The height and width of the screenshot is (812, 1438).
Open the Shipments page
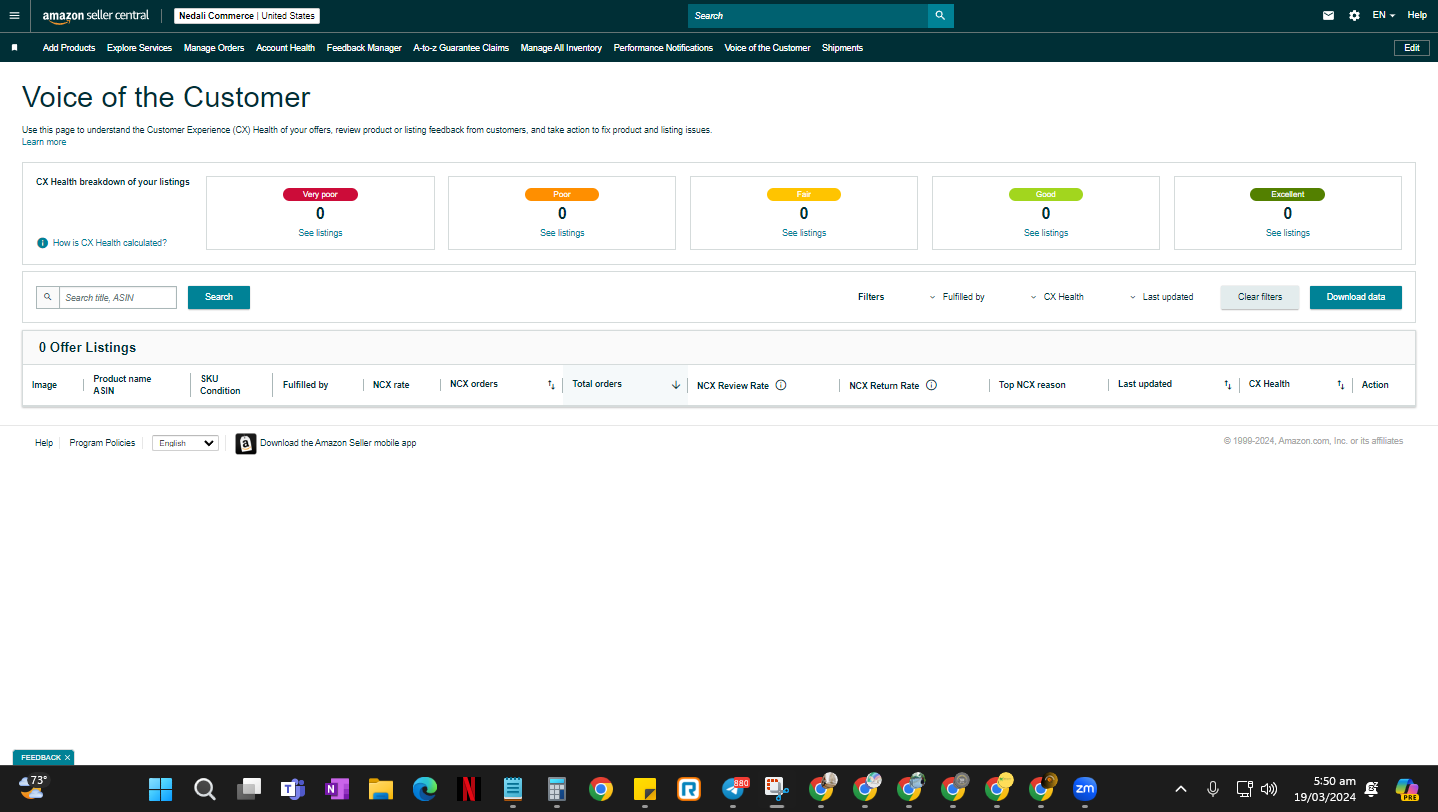(x=842, y=48)
